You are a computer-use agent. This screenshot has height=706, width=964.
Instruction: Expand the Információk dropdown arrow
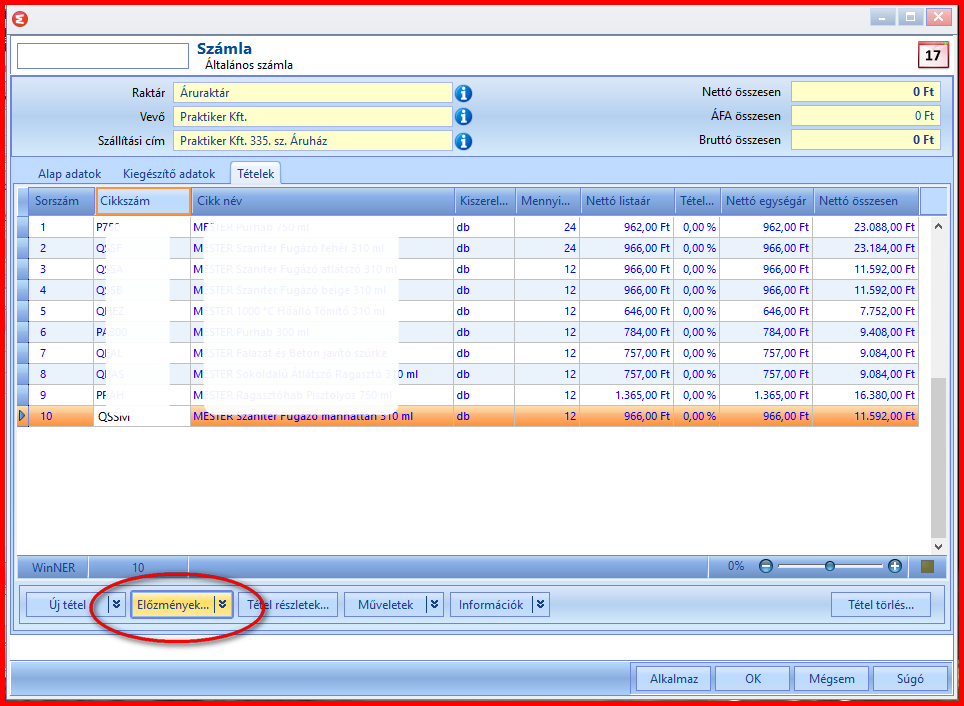[x=540, y=605]
